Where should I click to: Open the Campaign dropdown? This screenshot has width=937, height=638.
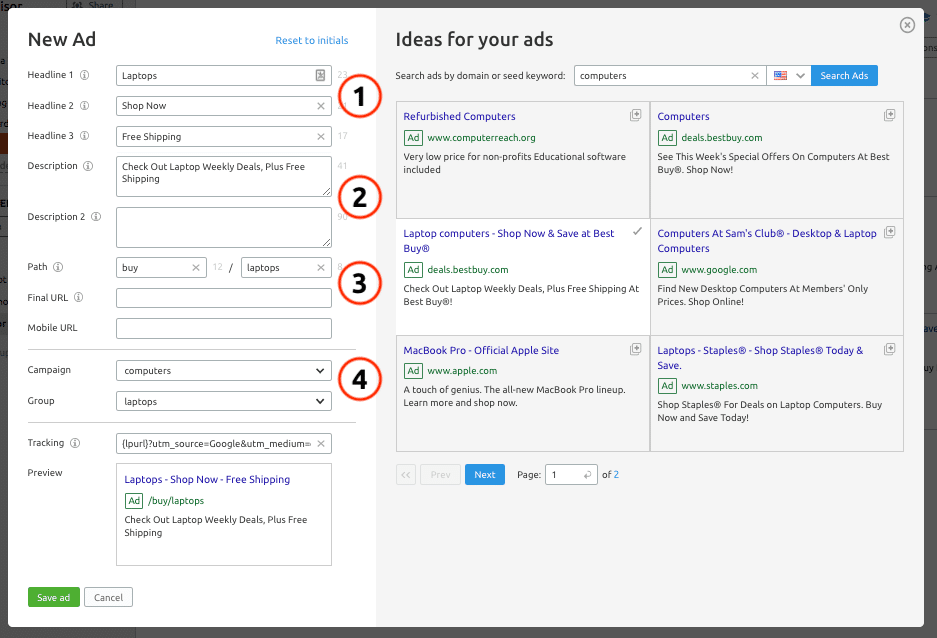tap(223, 371)
